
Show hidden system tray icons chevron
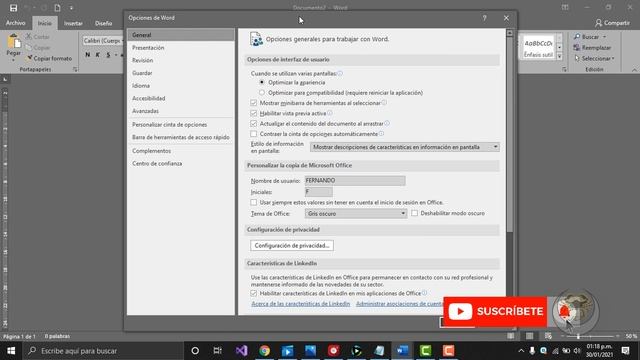[x=521, y=351]
